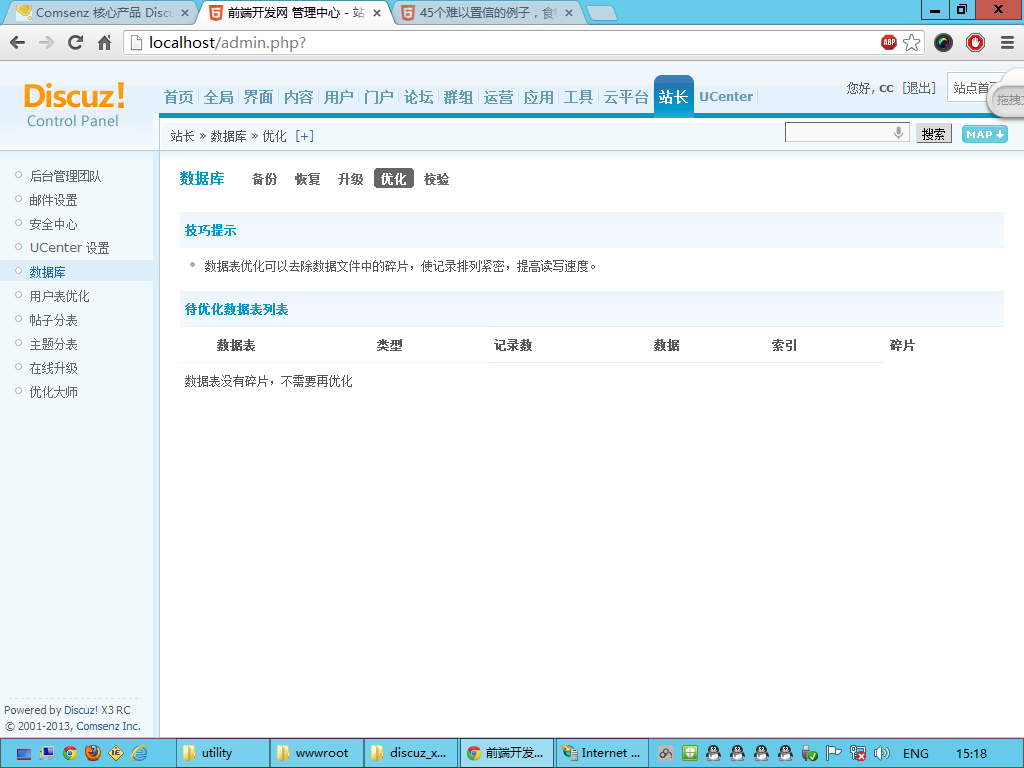Expand the MAP dropdown button
The image size is (1024, 768).
984,134
